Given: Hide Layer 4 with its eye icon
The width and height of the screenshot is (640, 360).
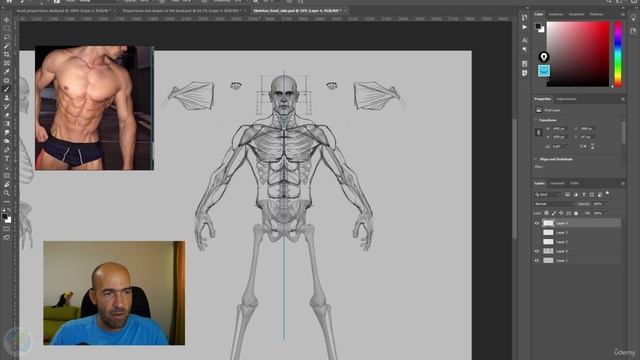Looking at the screenshot, I should 537,223.
